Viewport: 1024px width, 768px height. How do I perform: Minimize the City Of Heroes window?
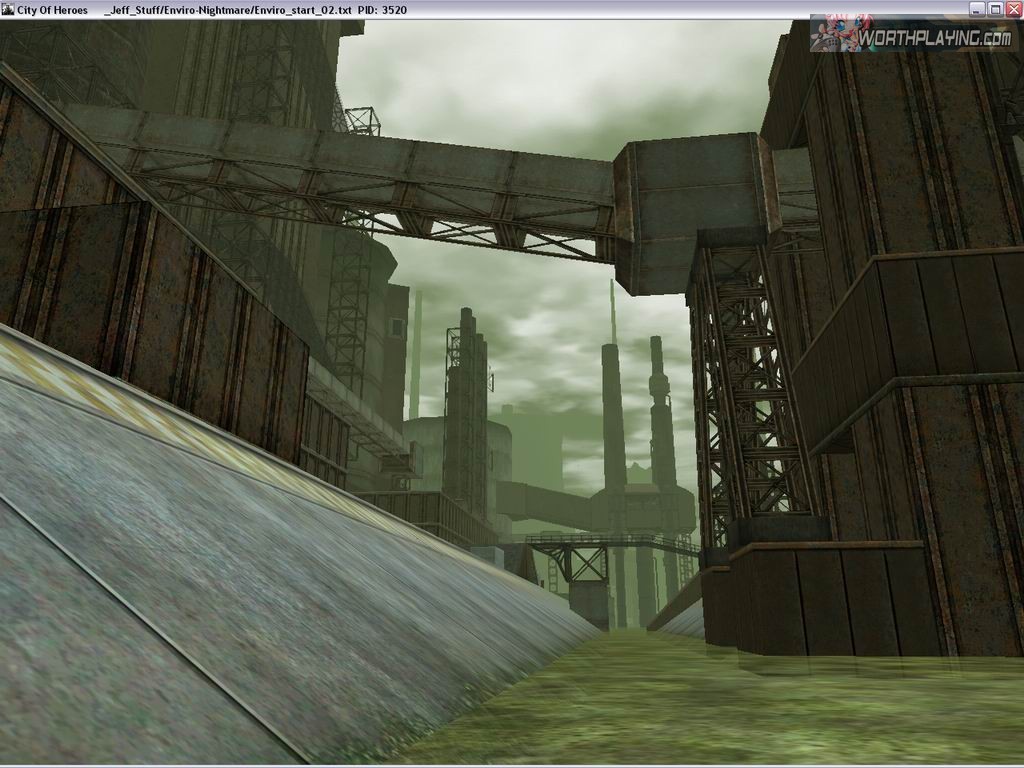tap(977, 9)
